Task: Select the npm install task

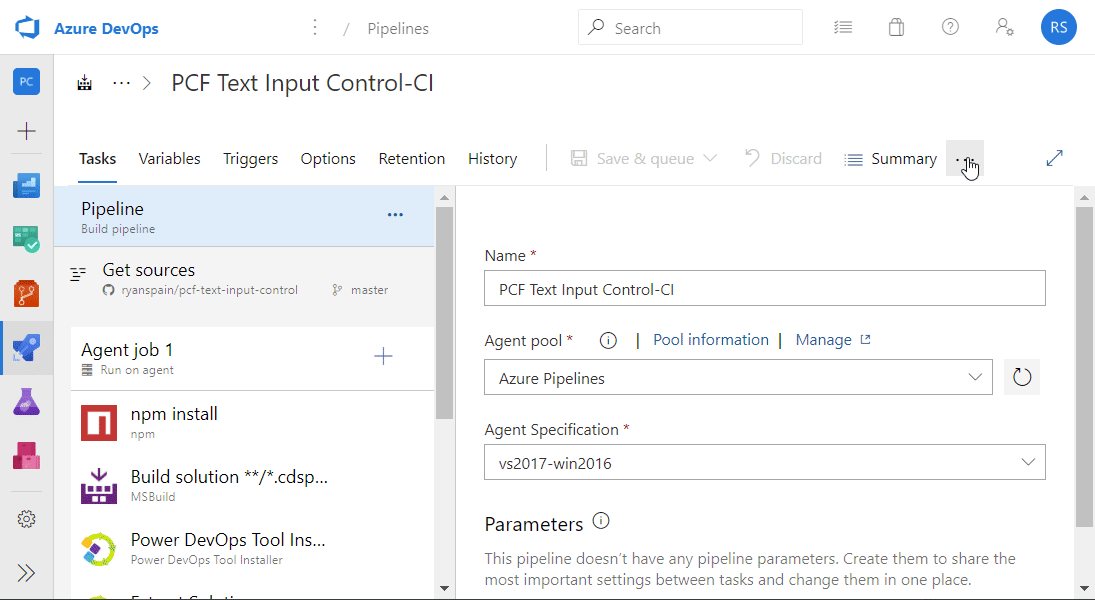Action: pyautogui.click(x=252, y=422)
